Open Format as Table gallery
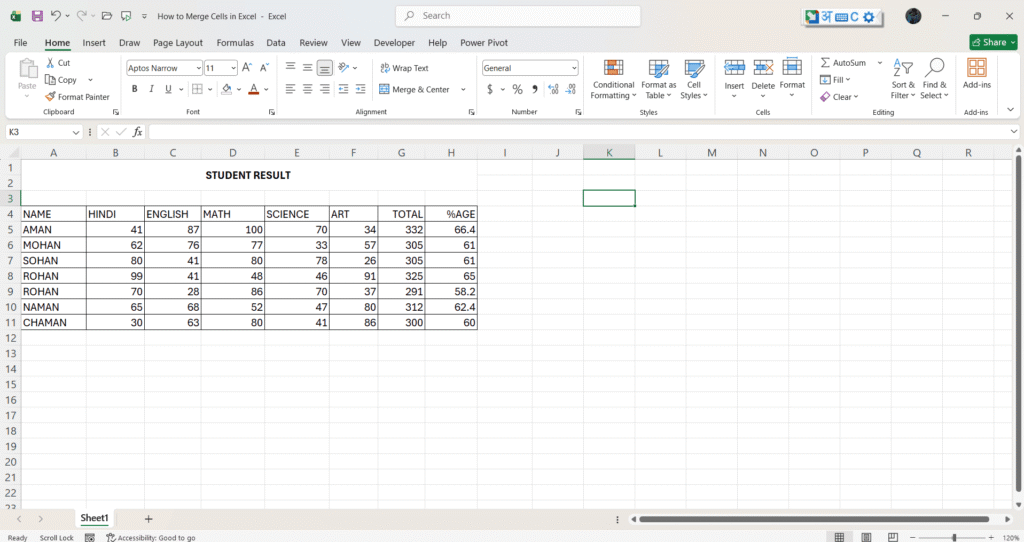The width and height of the screenshot is (1024, 542). [658, 80]
